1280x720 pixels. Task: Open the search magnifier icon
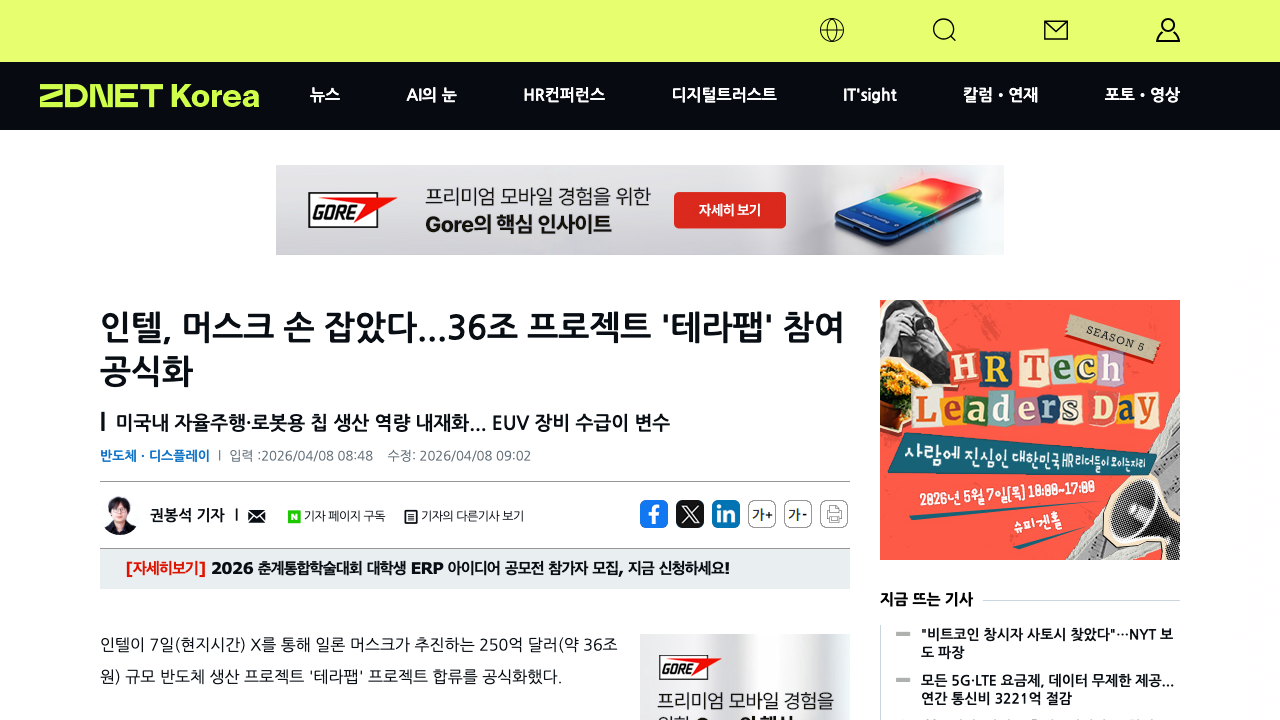[x=944, y=30]
